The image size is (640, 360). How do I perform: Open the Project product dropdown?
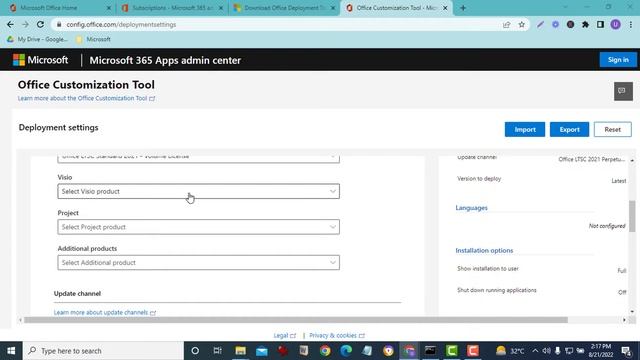pyautogui.click(x=198, y=227)
